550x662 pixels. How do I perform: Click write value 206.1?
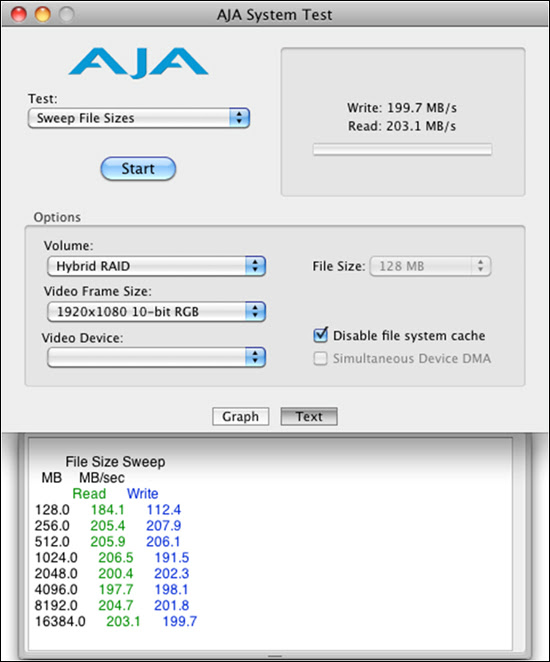coord(163,542)
